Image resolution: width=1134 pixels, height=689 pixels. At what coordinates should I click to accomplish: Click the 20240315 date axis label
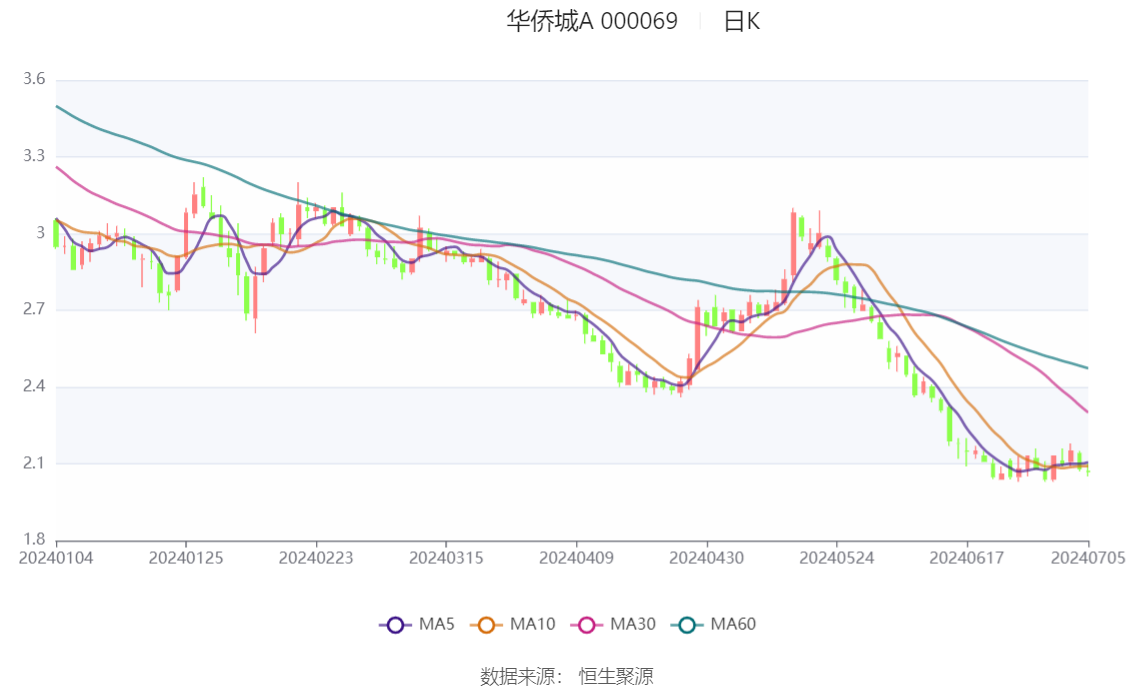pyautogui.click(x=446, y=558)
